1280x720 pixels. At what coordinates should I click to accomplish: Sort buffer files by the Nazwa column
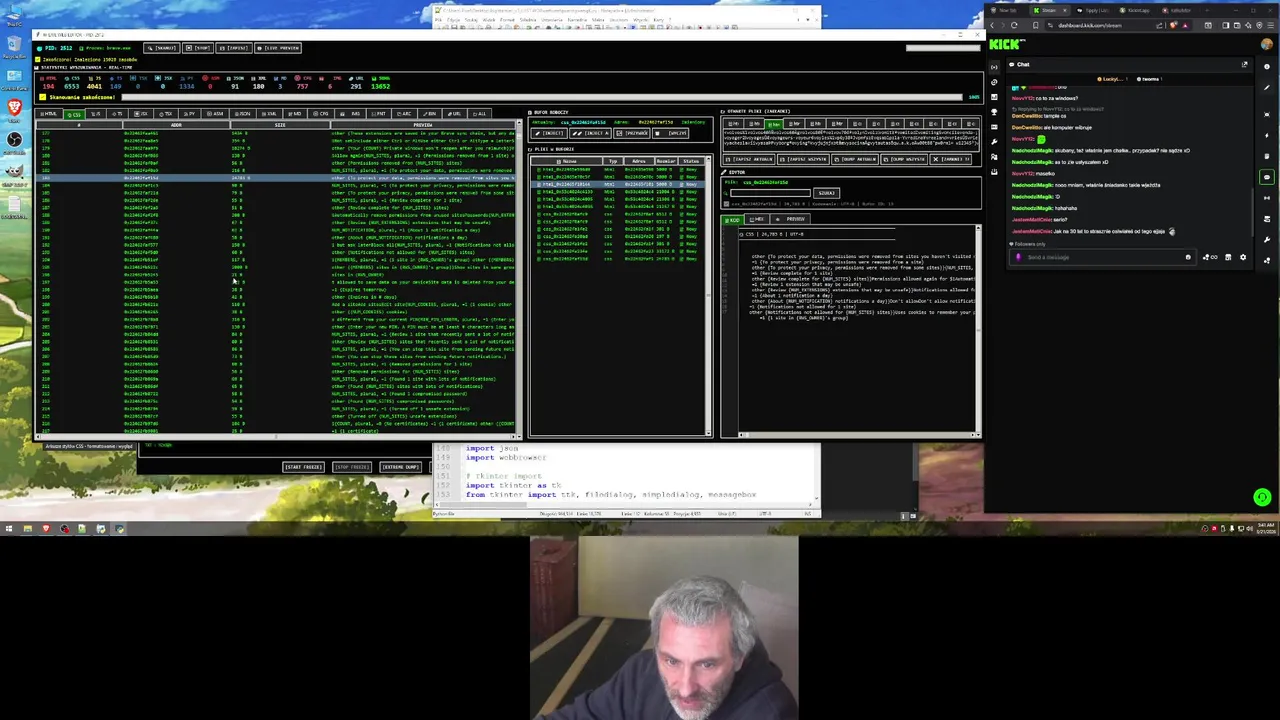566,161
